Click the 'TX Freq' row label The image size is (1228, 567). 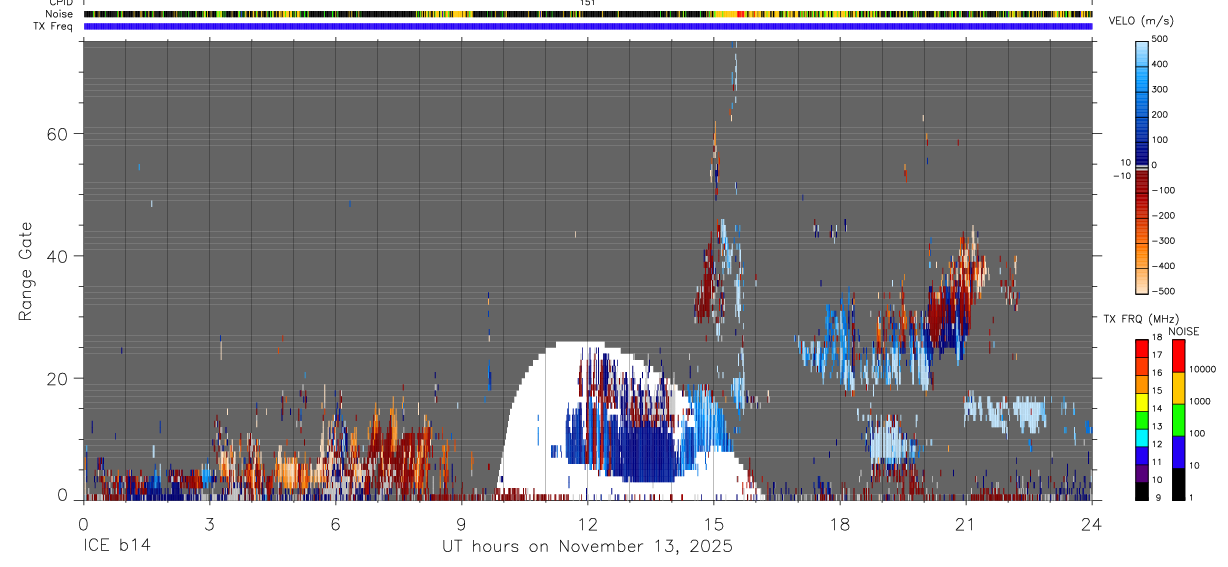[53, 26]
